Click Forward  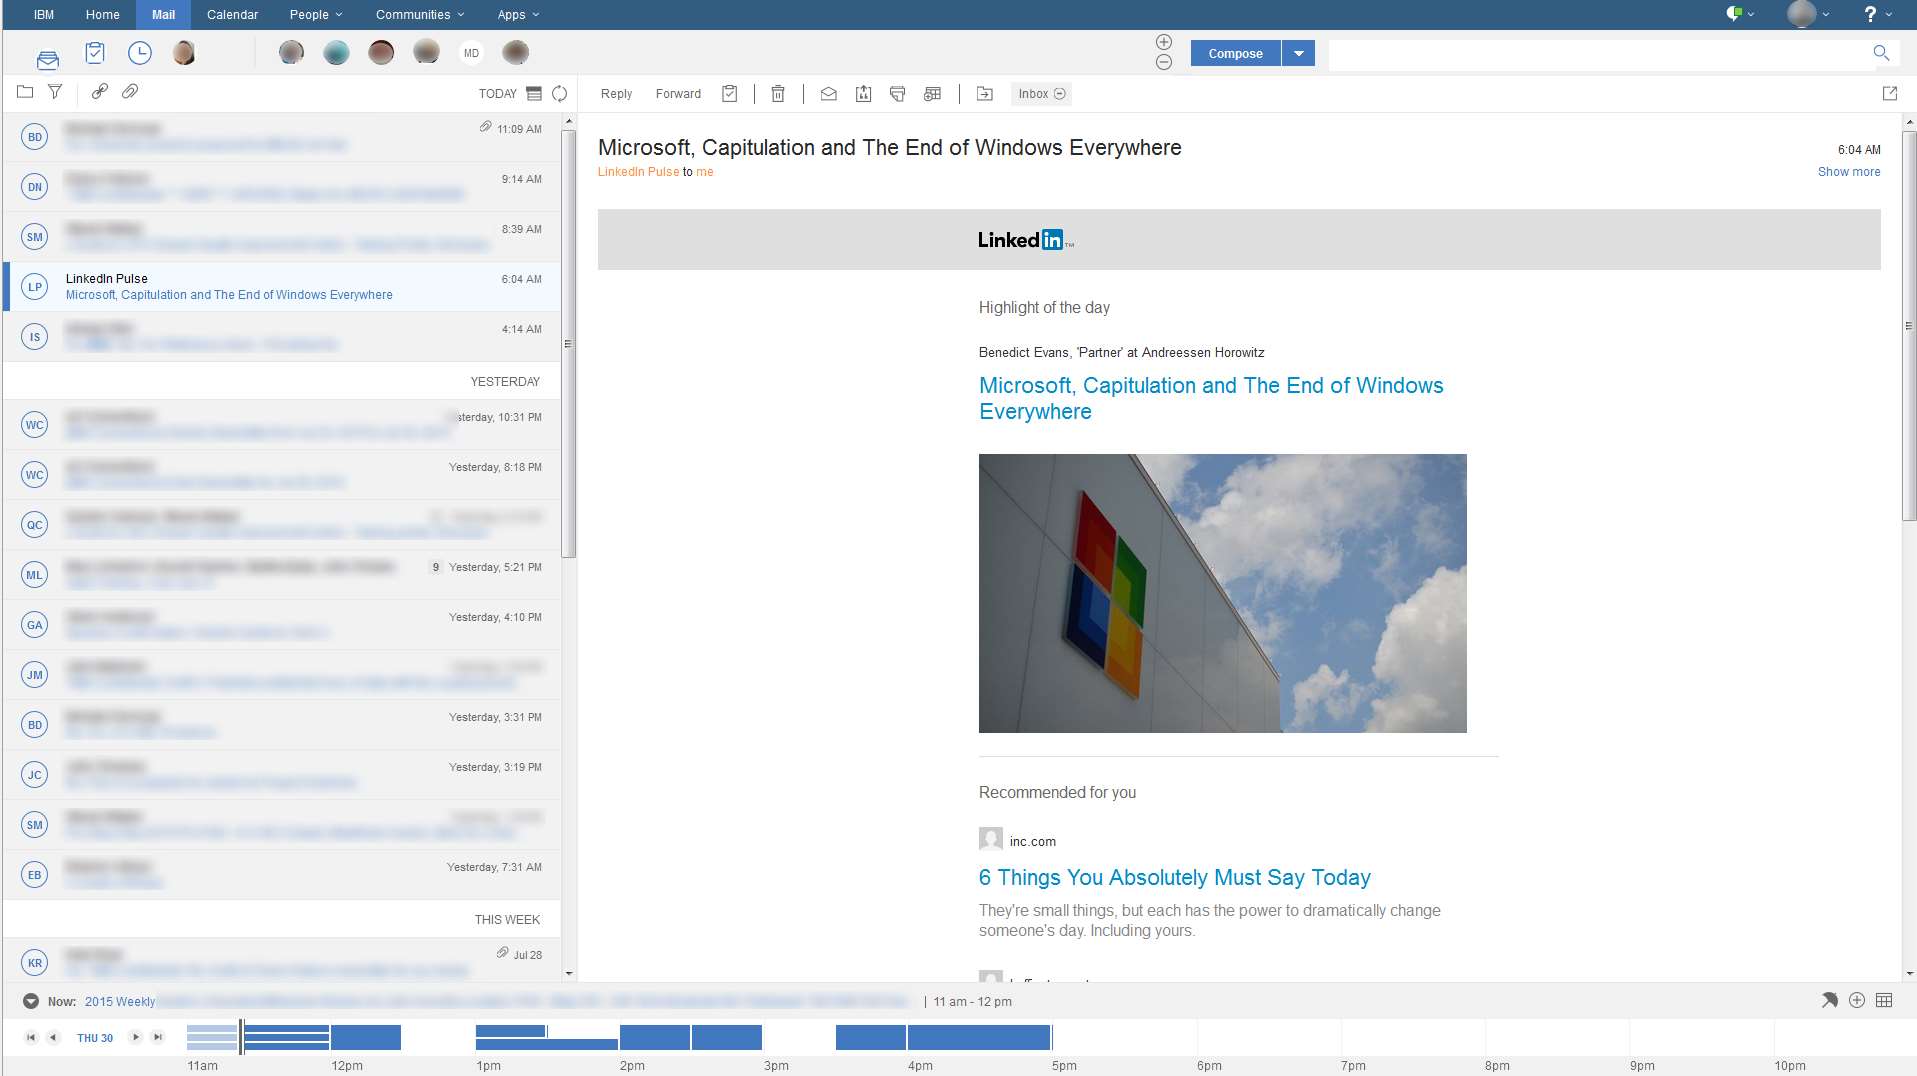678,94
